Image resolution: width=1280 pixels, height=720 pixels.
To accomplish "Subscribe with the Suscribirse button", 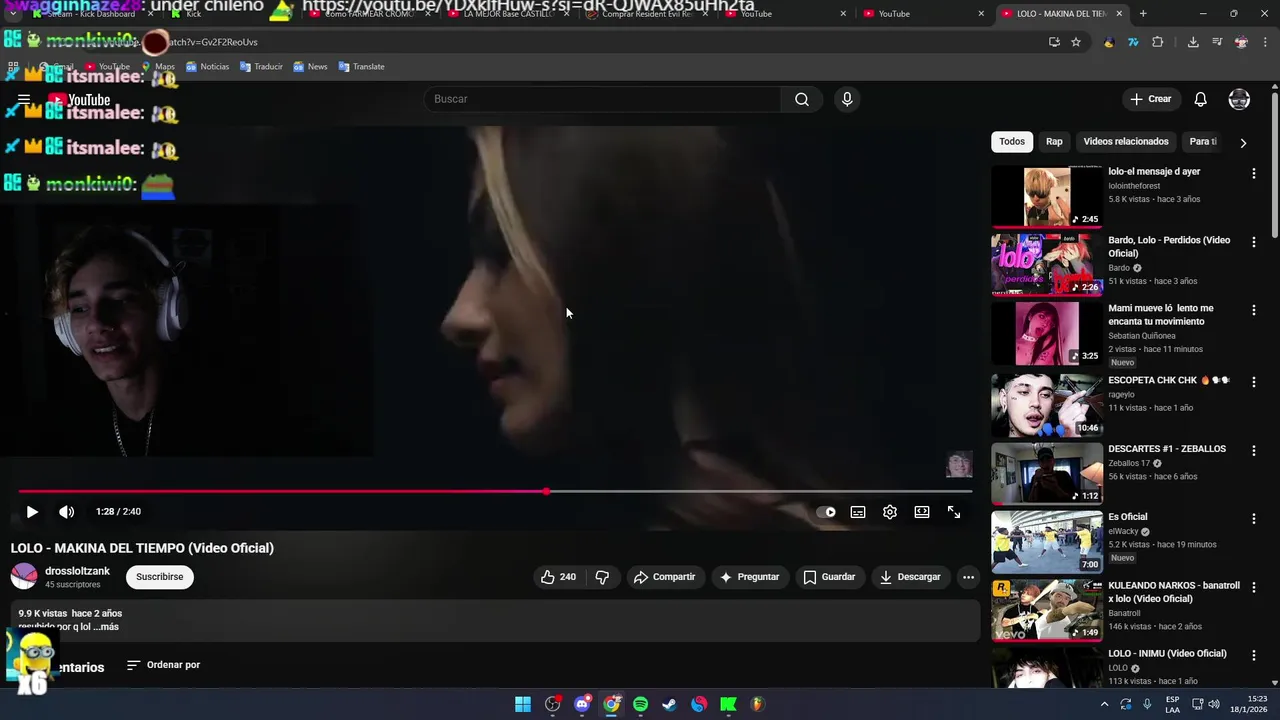I will [160, 577].
